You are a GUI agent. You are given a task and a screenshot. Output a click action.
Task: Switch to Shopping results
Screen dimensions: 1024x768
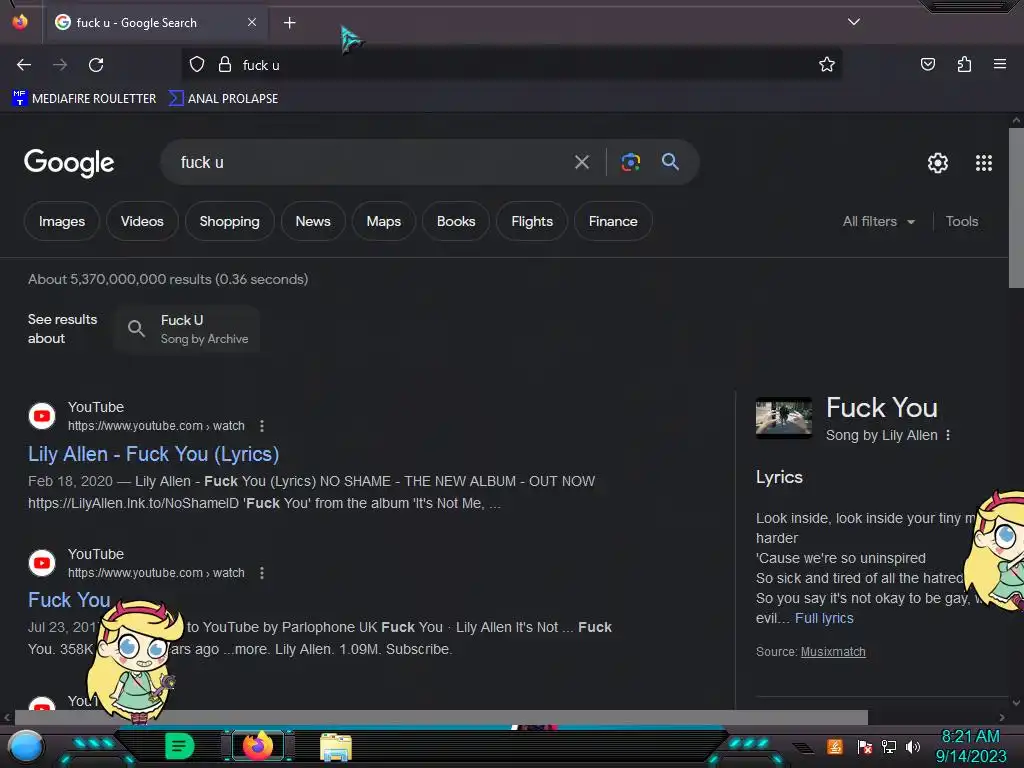coord(229,221)
